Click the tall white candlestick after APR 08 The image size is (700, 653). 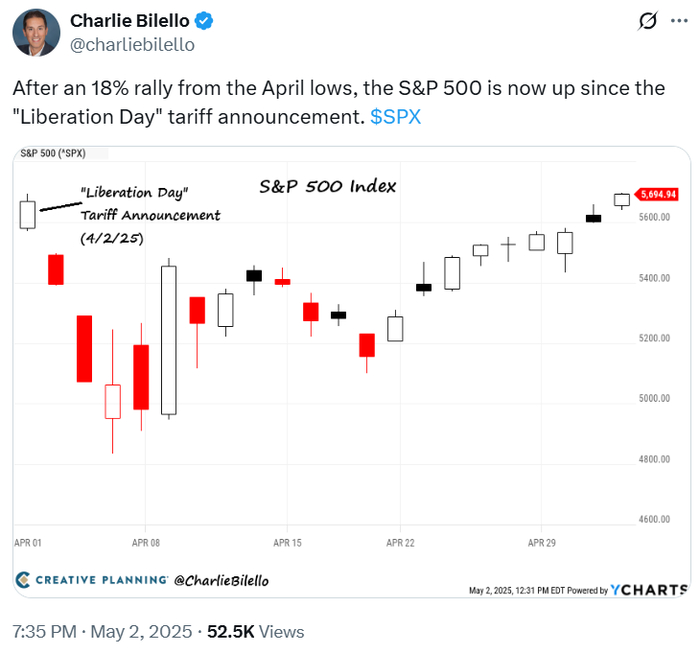tap(169, 340)
